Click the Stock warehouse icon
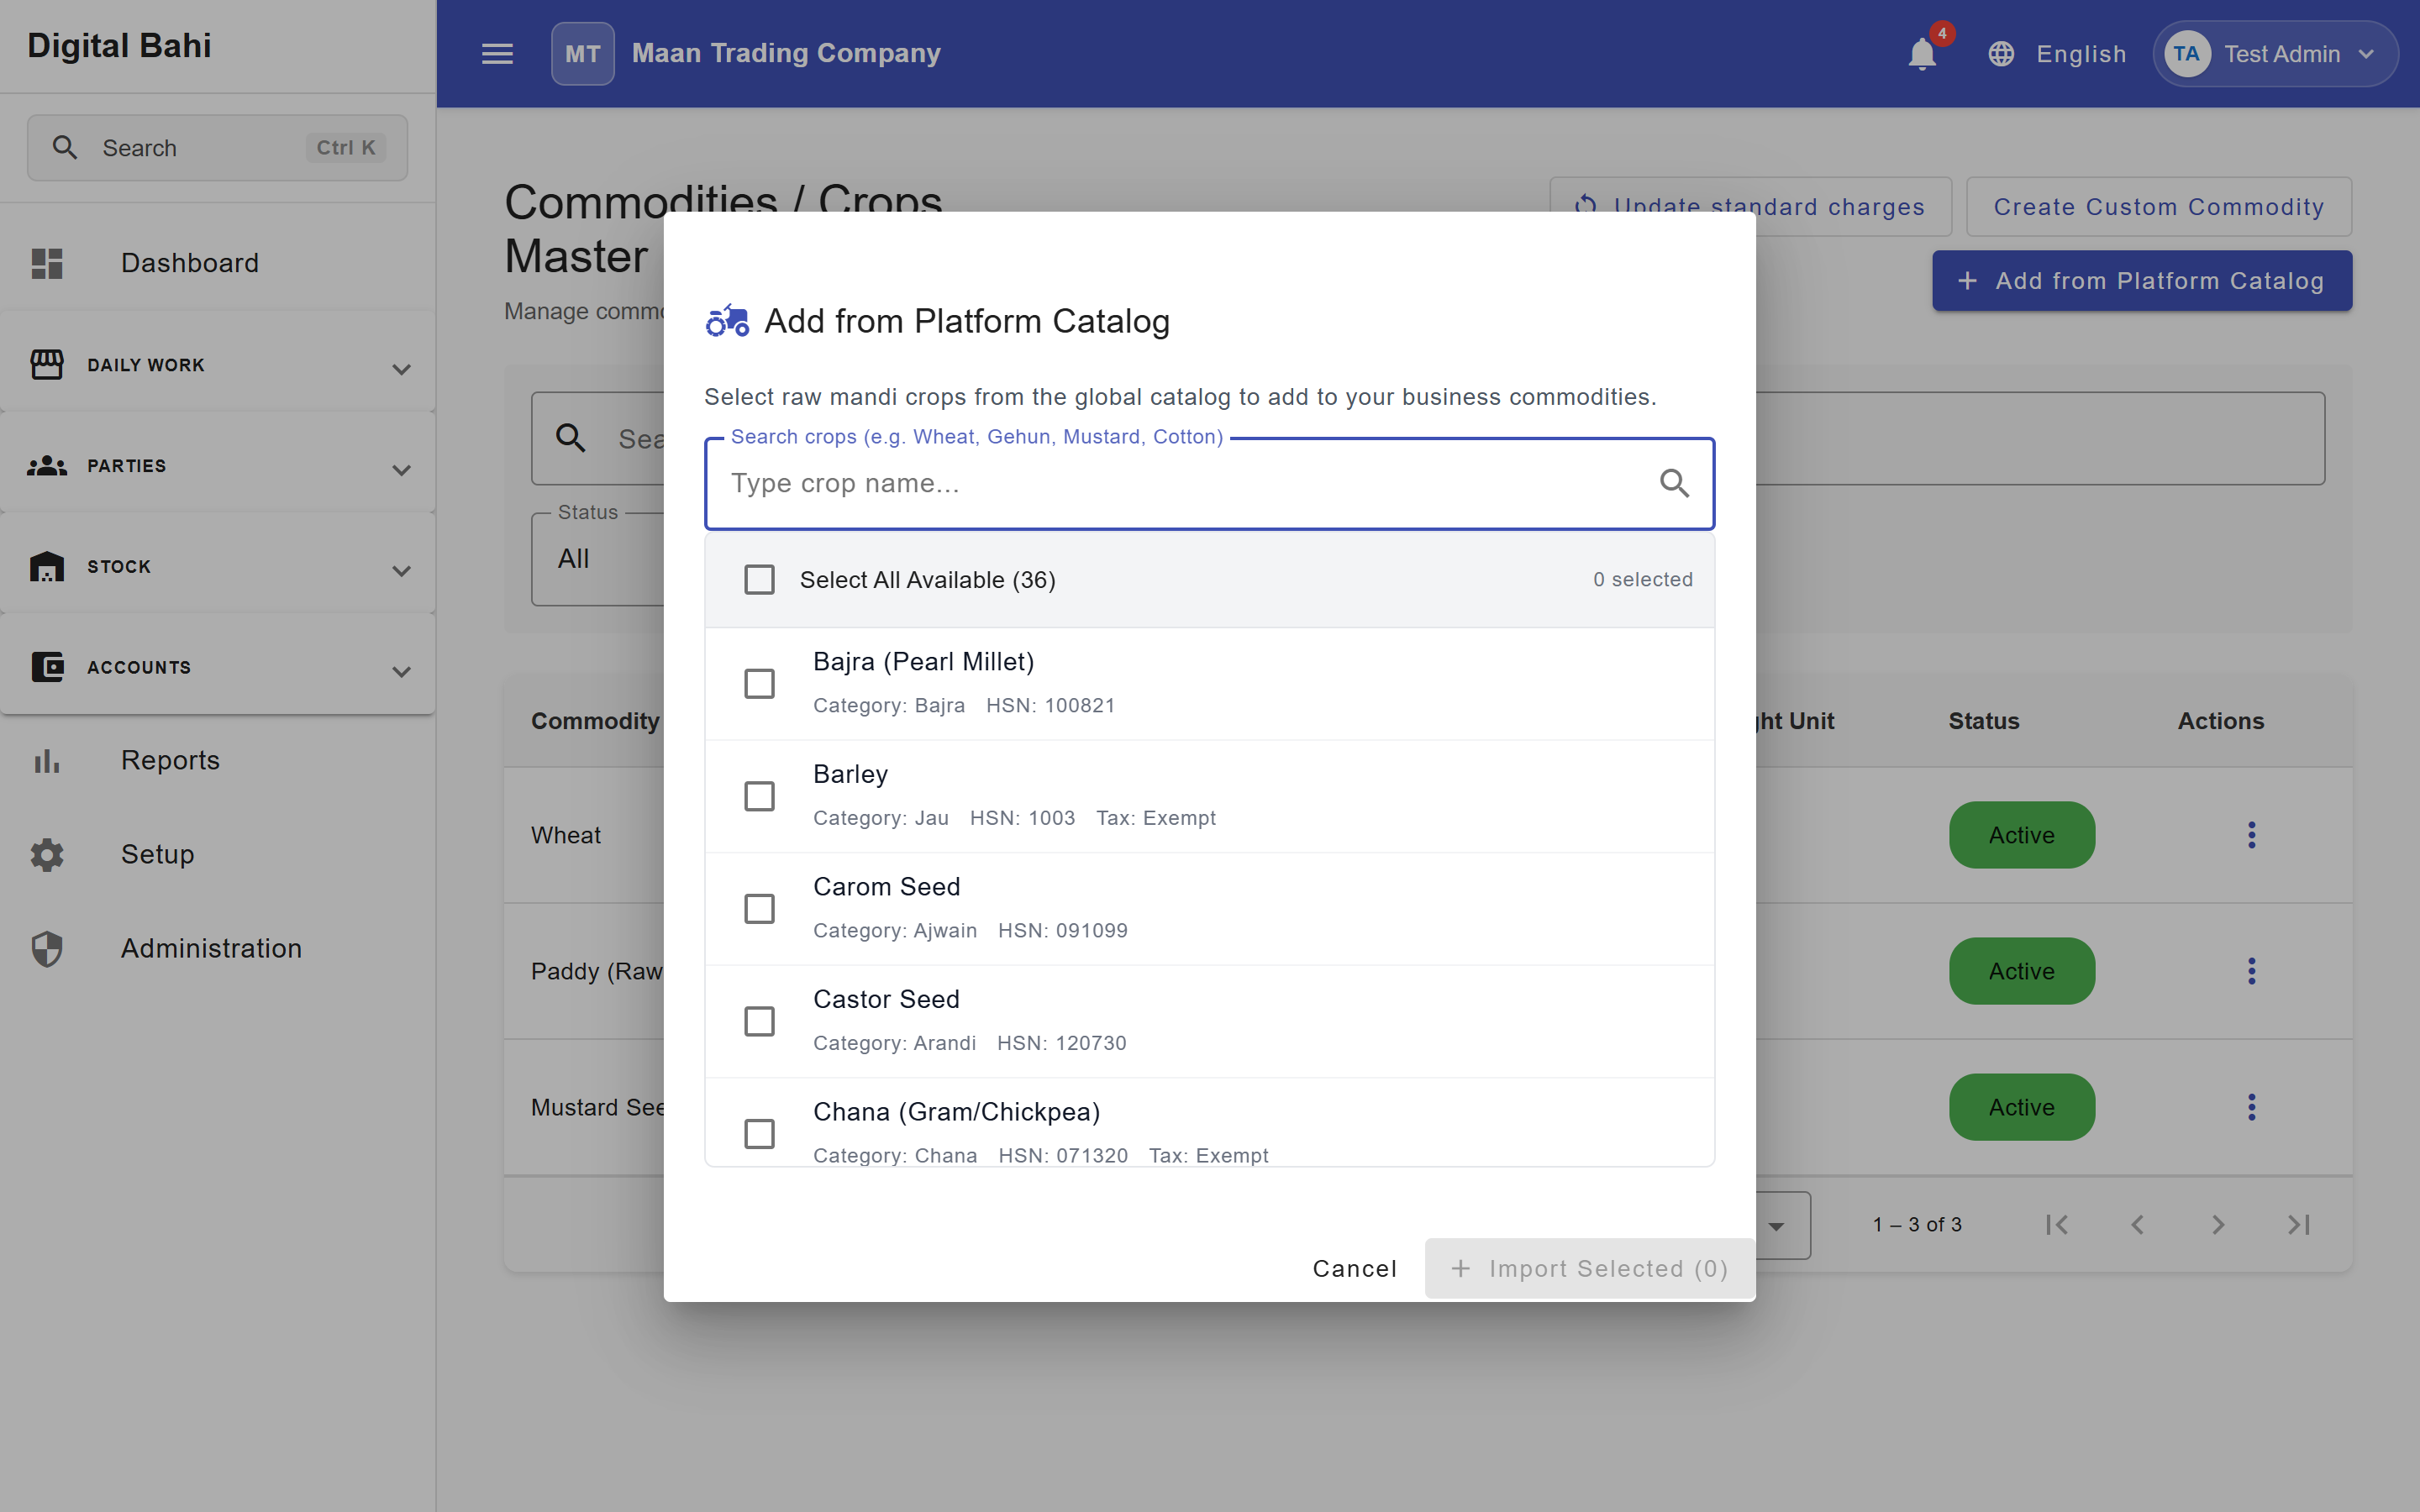The image size is (2420, 1512). 47,566
